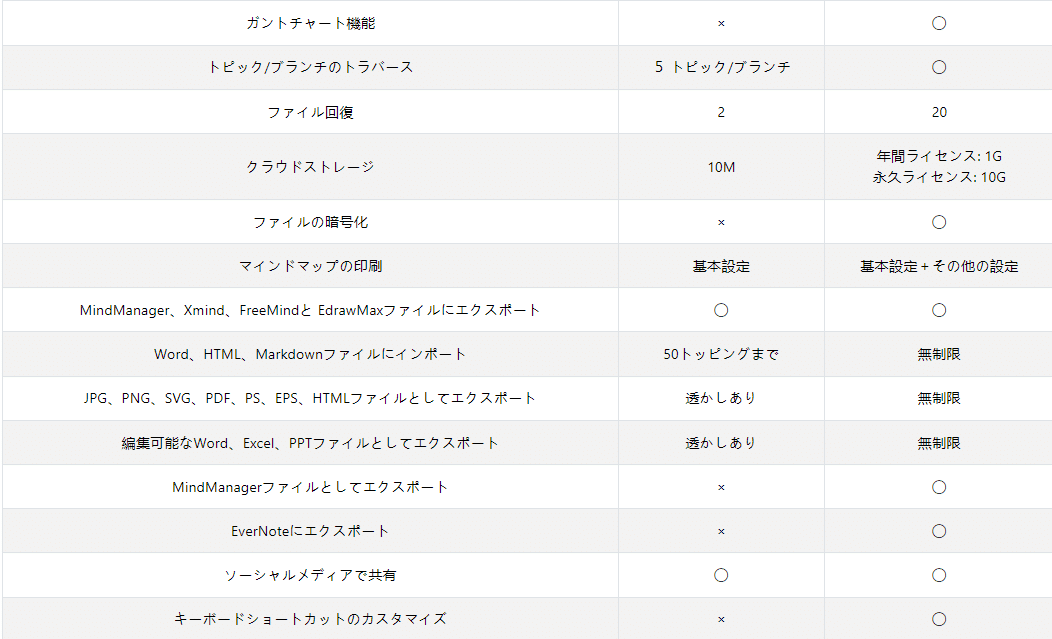The width and height of the screenshot is (1052, 639).
Task: Click the cross mark in ガントチャート機能 row
Action: pos(721,23)
